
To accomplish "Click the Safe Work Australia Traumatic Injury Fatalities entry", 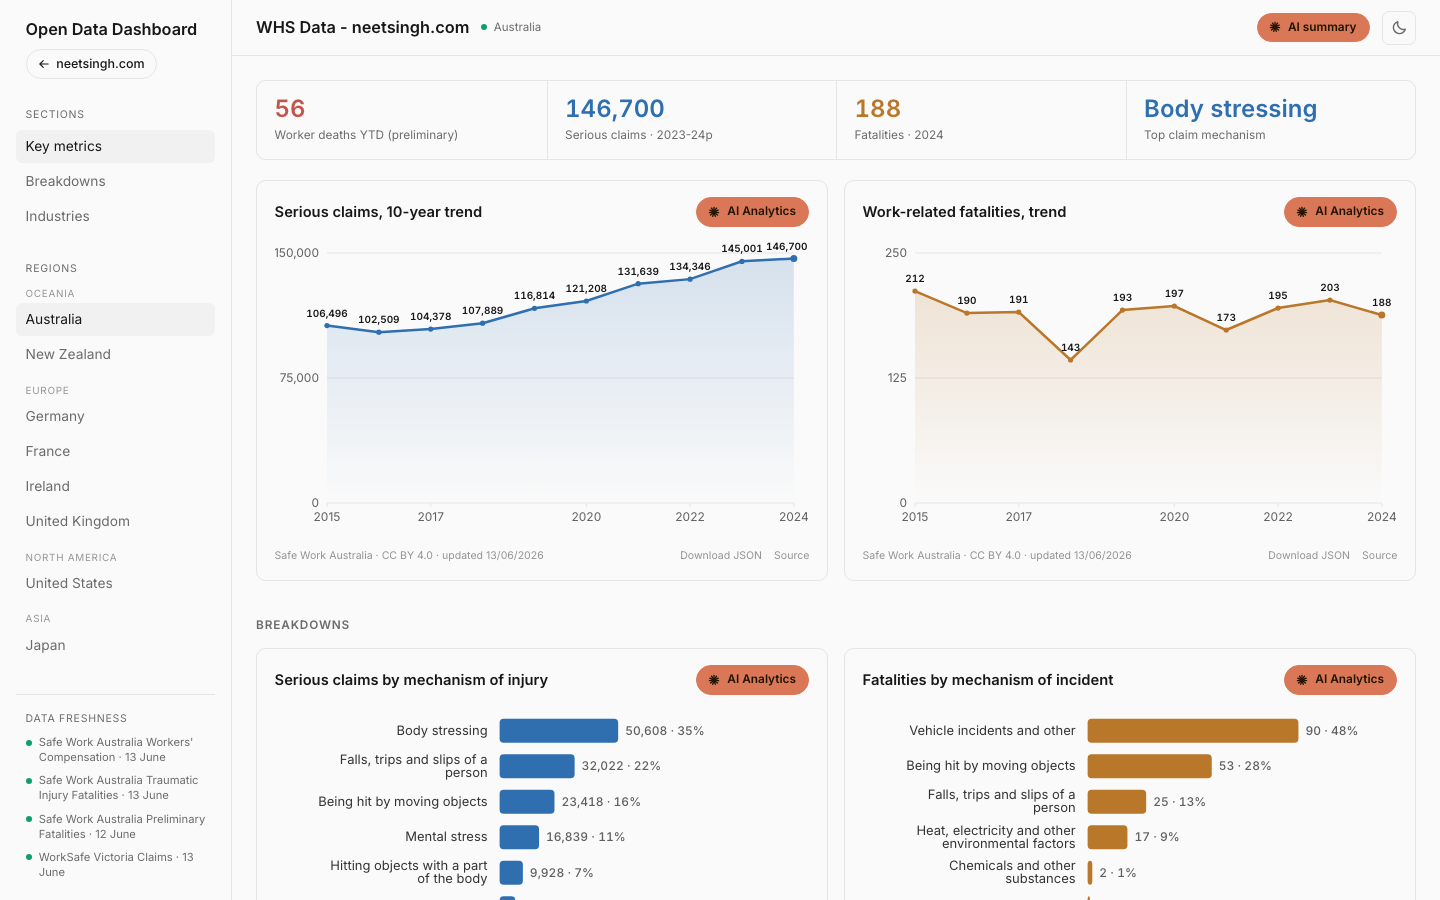I will (x=115, y=788).
